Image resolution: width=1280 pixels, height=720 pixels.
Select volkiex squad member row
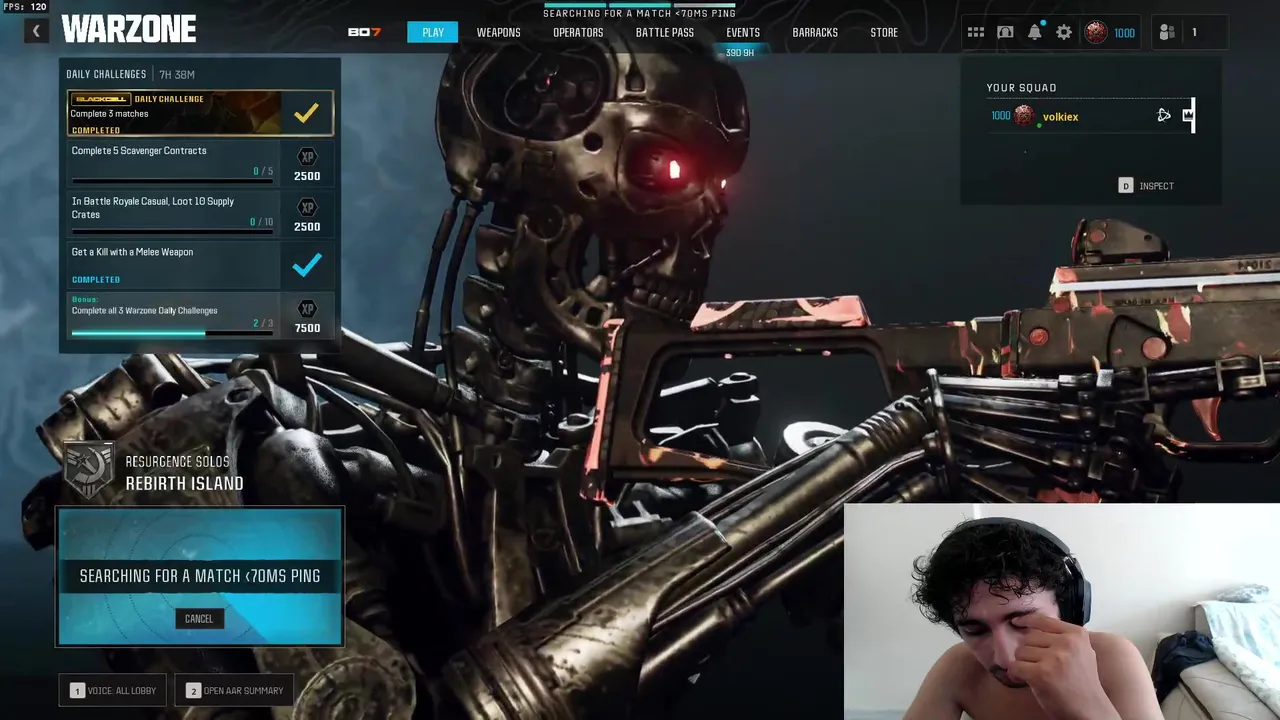[1090, 116]
